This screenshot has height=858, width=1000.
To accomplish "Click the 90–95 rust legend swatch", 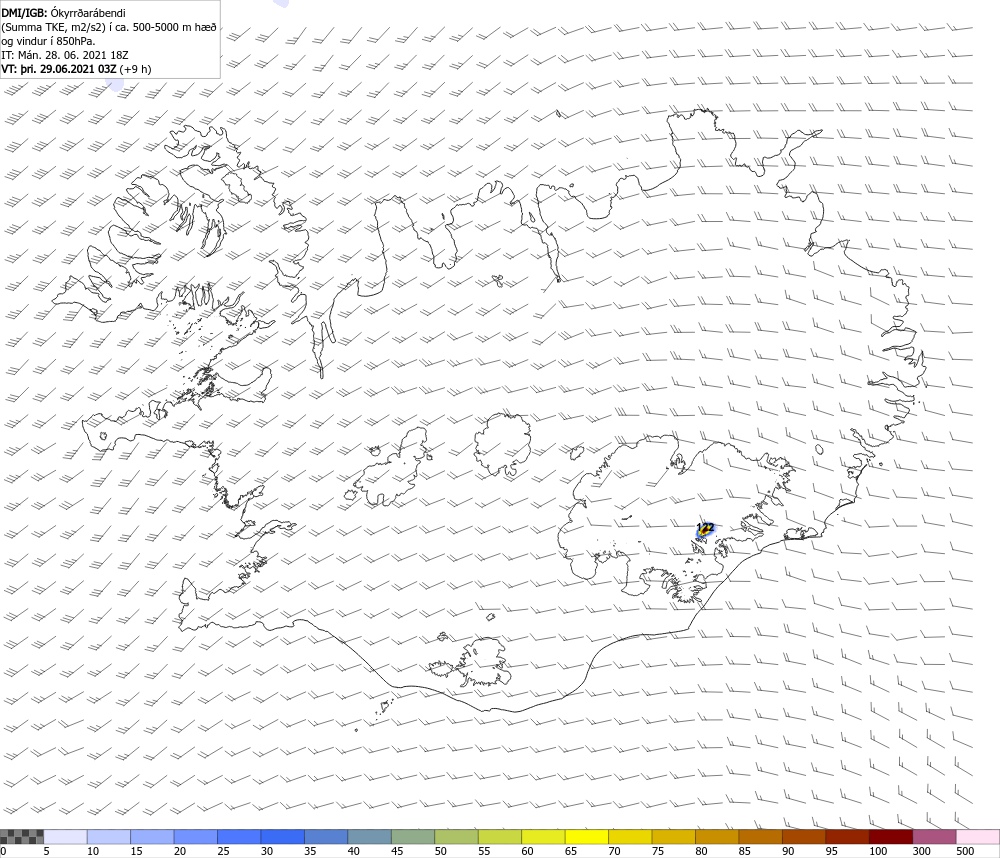I will coord(804,837).
